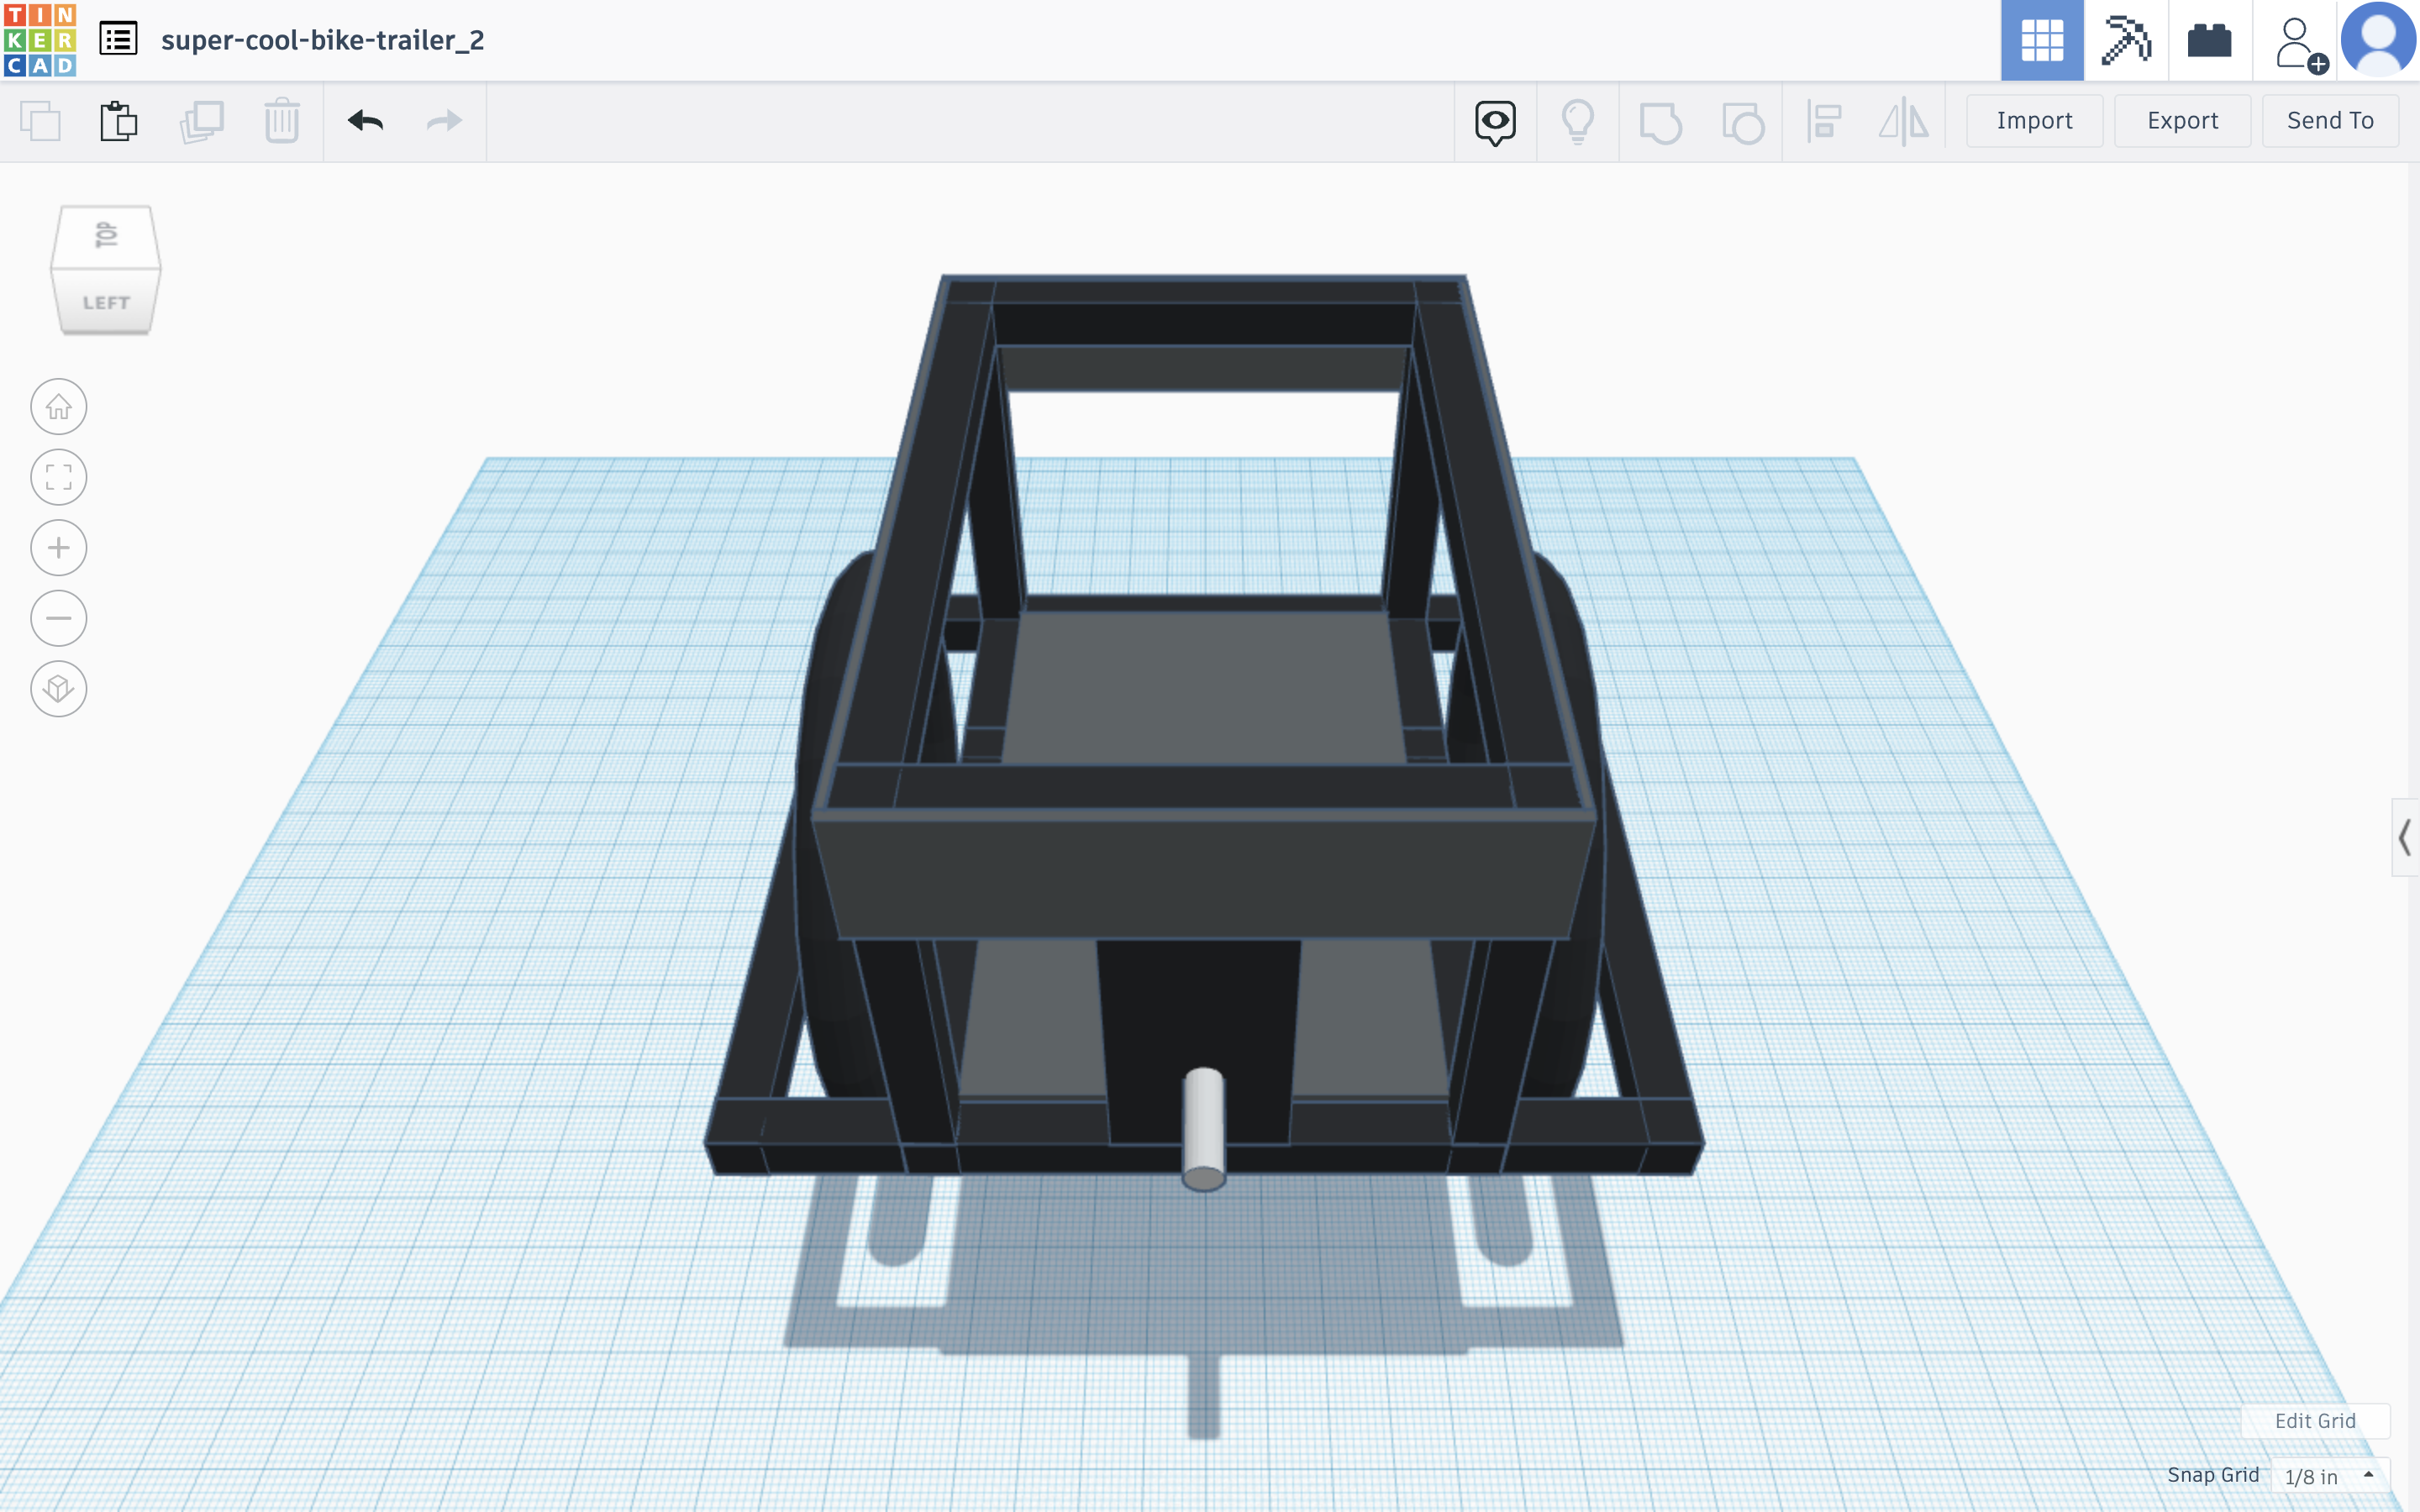Image resolution: width=2420 pixels, height=1512 pixels.
Task: Expand the collapsed shapes panel
Action: click(2404, 837)
